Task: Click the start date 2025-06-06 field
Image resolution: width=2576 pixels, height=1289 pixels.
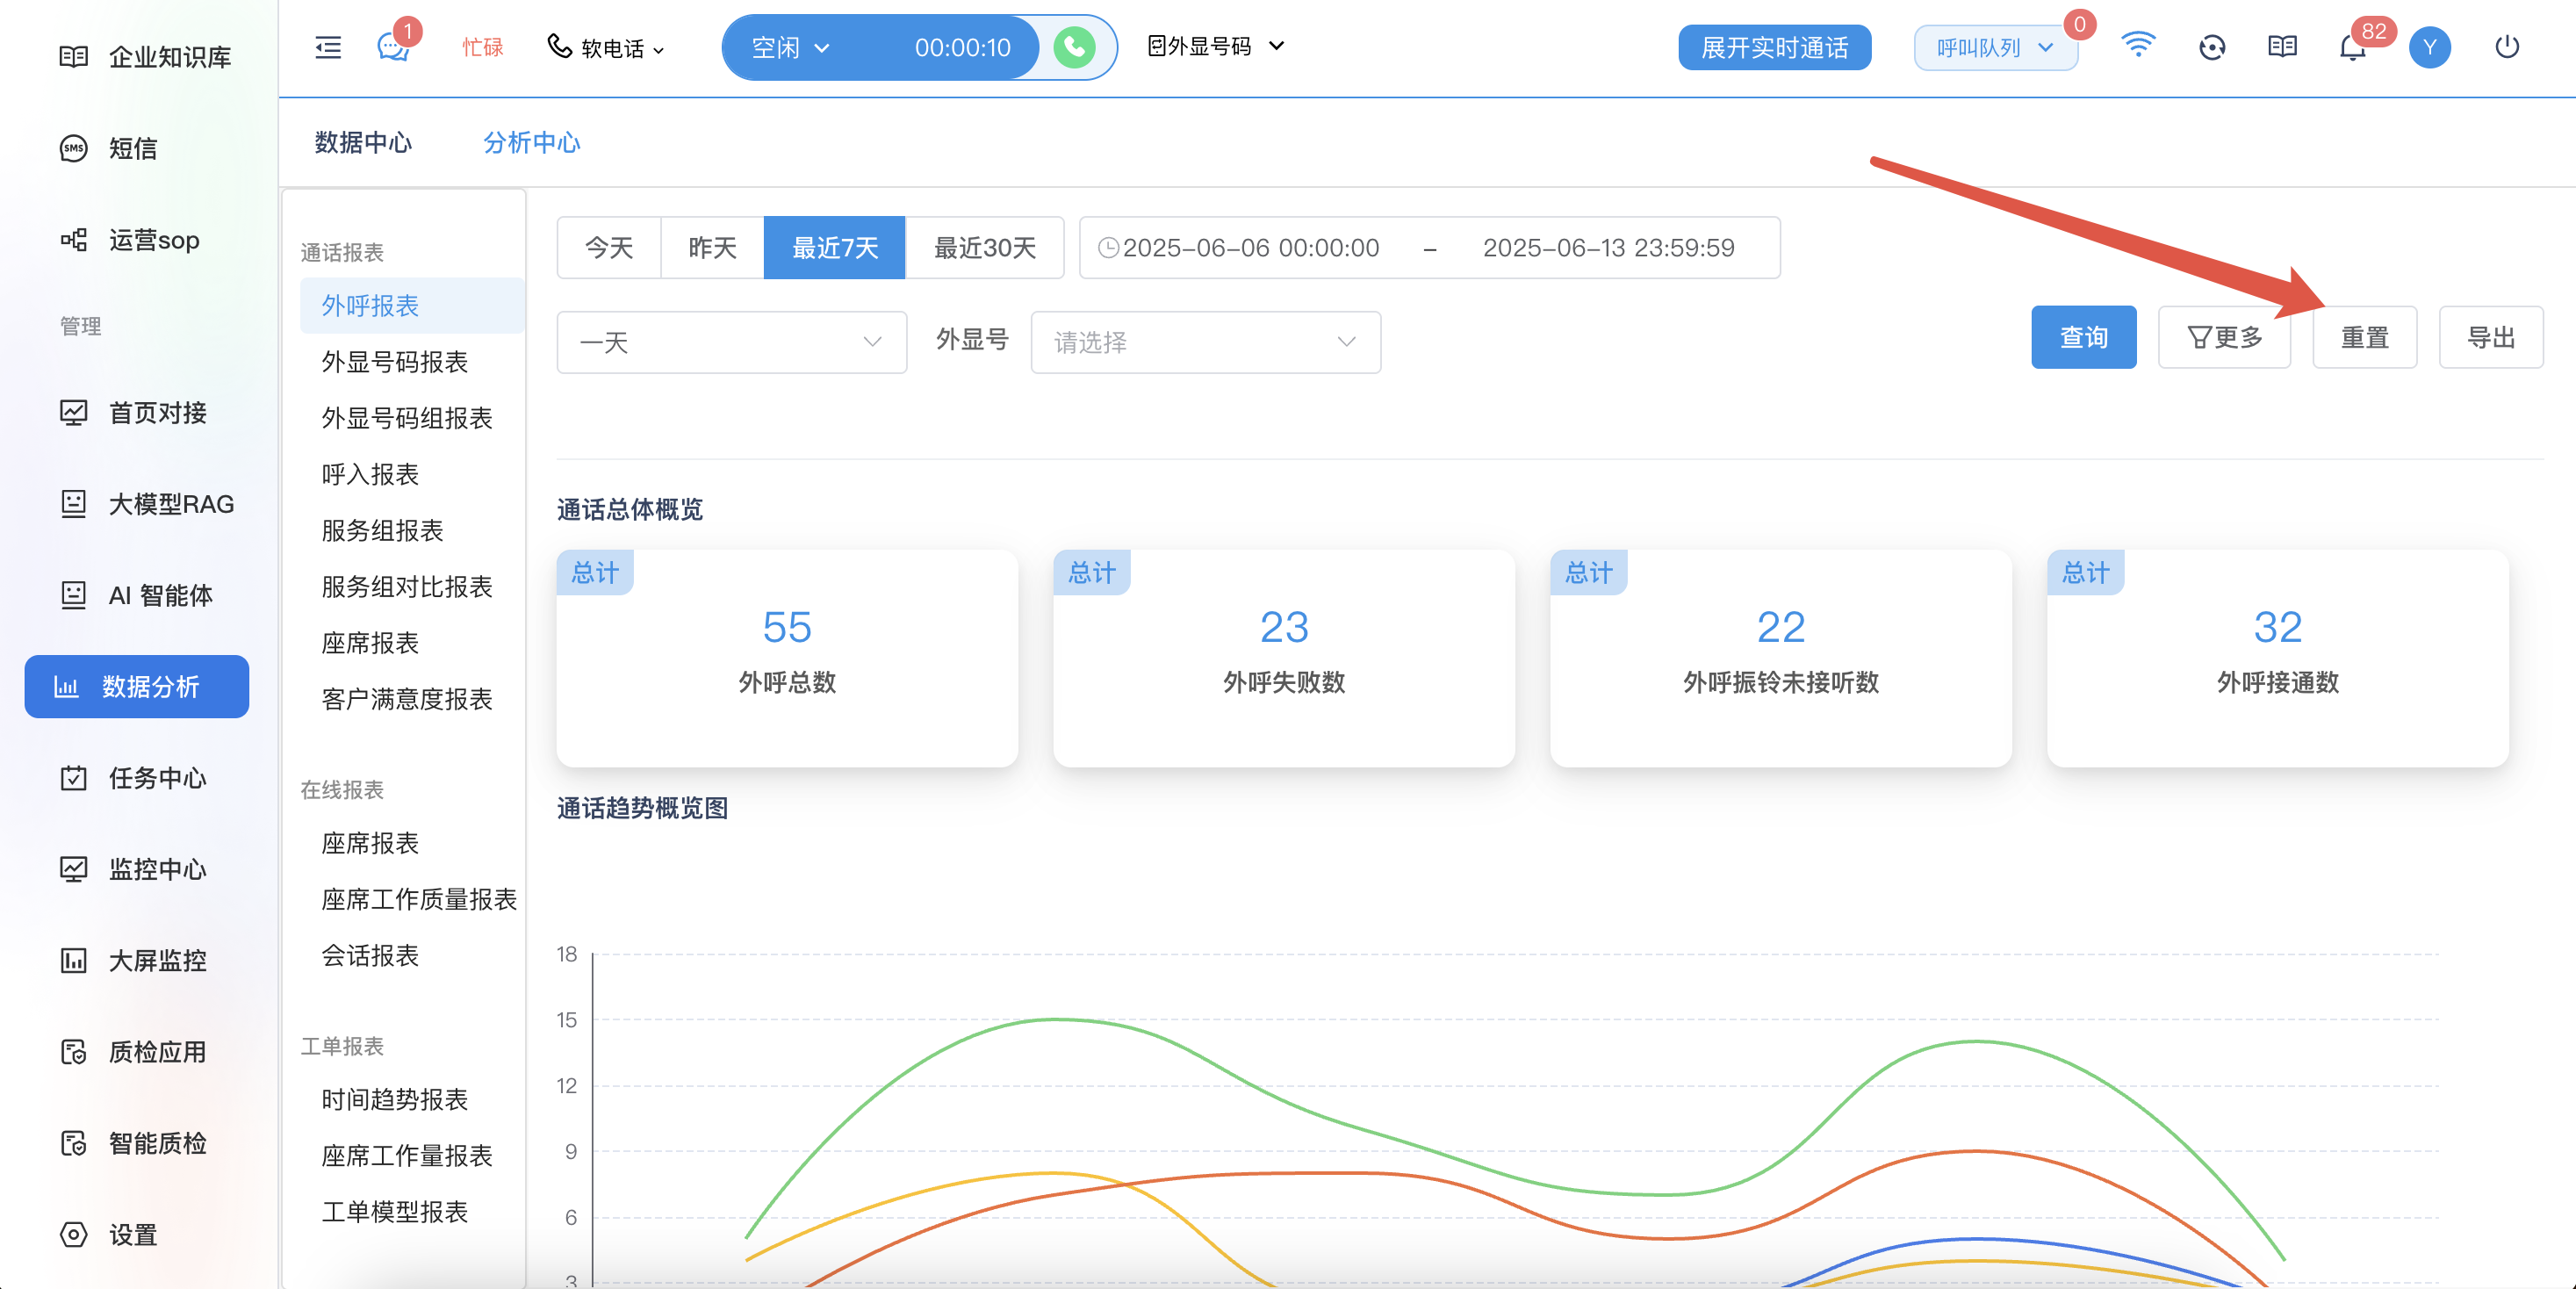Action: (1250, 247)
